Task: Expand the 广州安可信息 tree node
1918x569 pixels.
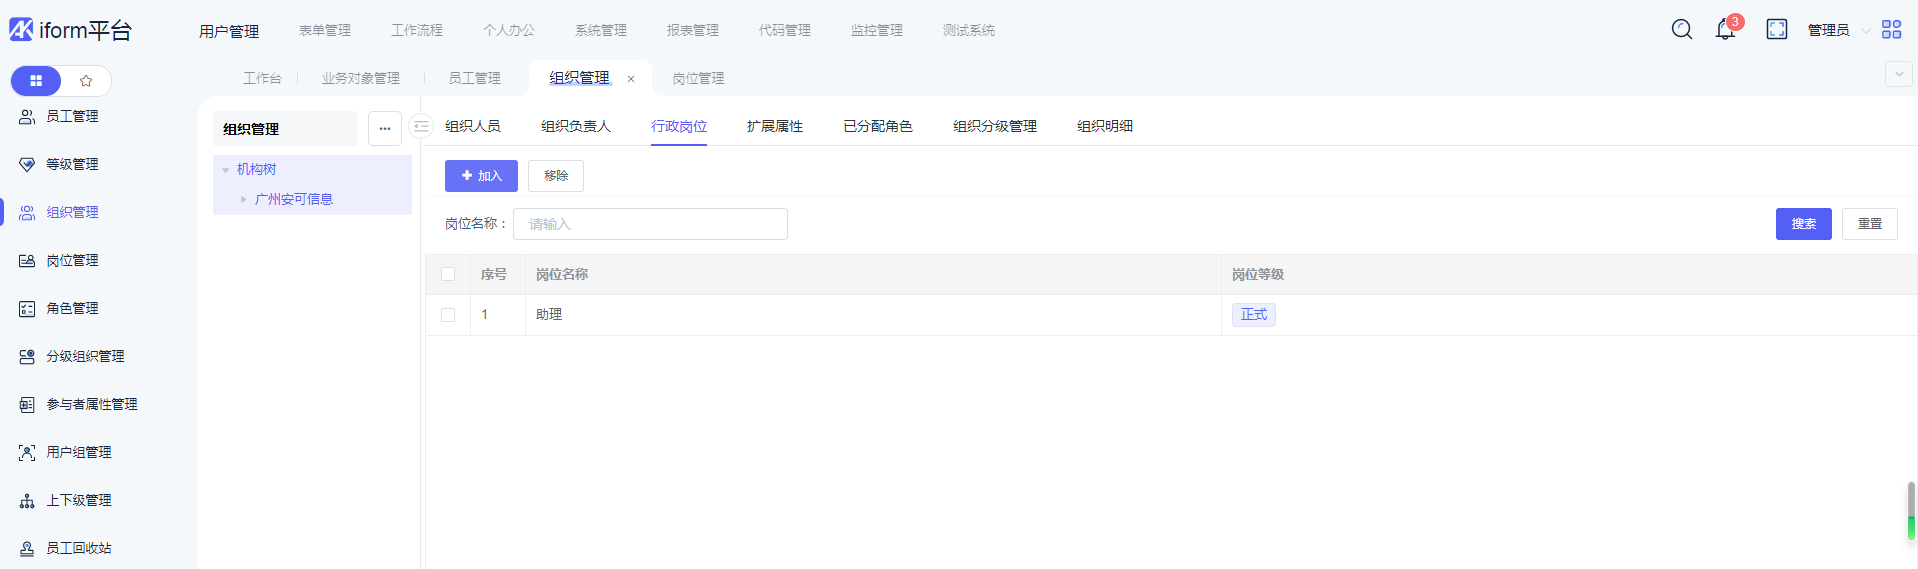Action: [x=243, y=200]
